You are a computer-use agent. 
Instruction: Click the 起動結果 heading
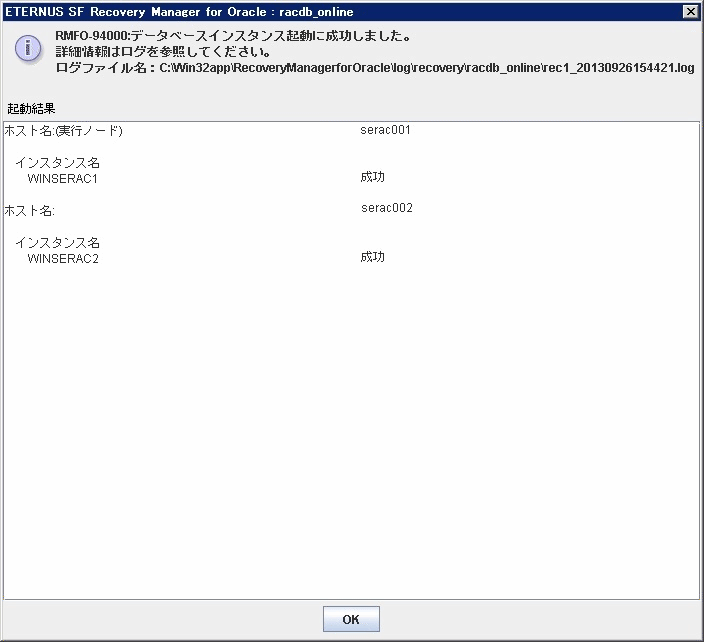click(31, 109)
